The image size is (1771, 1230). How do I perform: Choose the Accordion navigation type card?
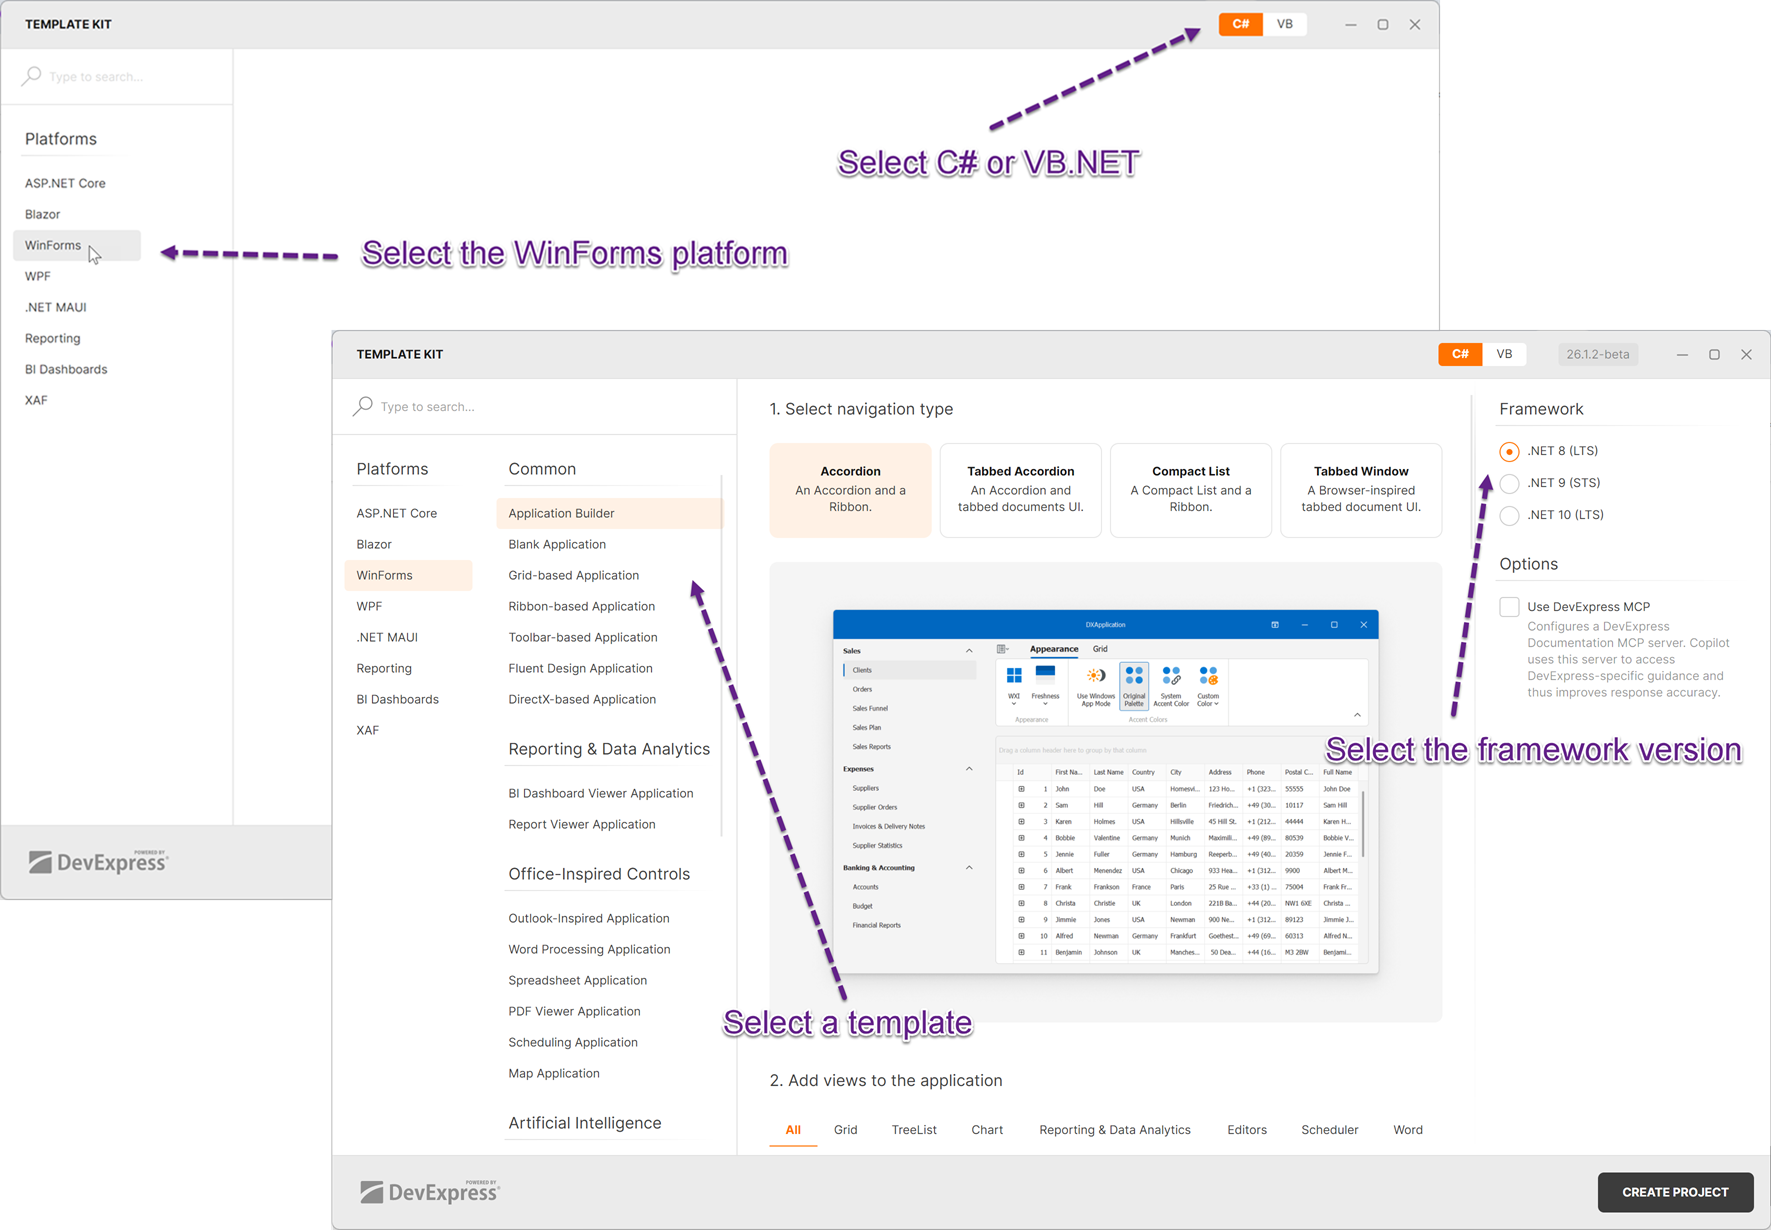pyautogui.click(x=850, y=490)
